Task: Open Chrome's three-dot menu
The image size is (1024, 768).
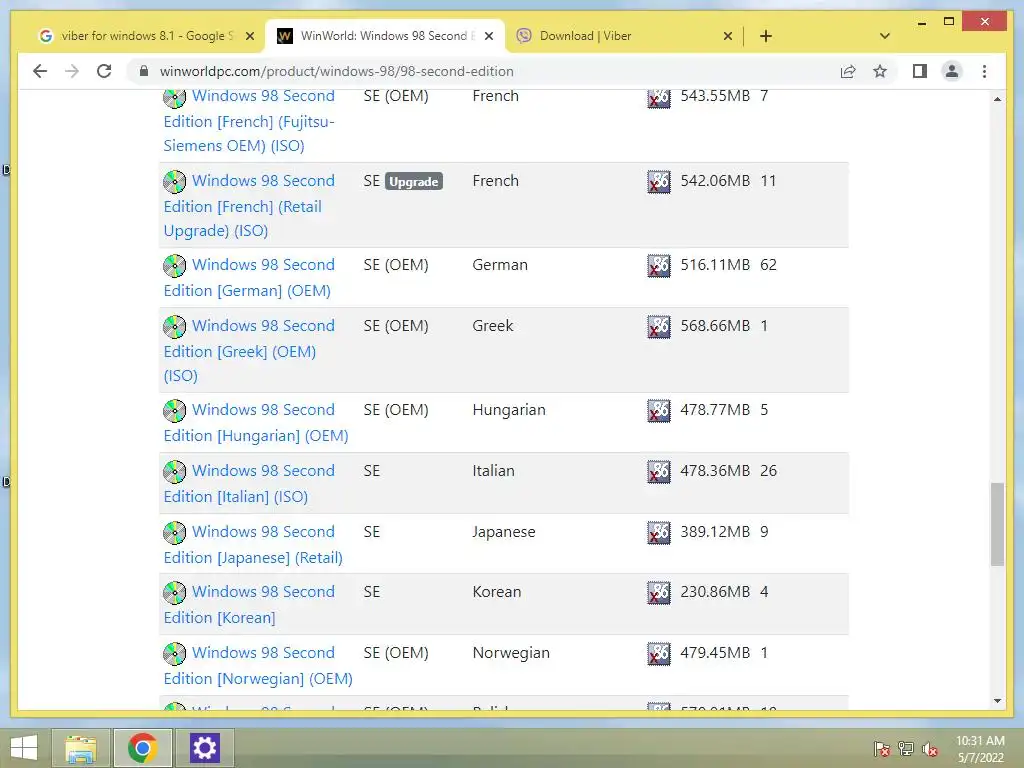Action: point(984,71)
